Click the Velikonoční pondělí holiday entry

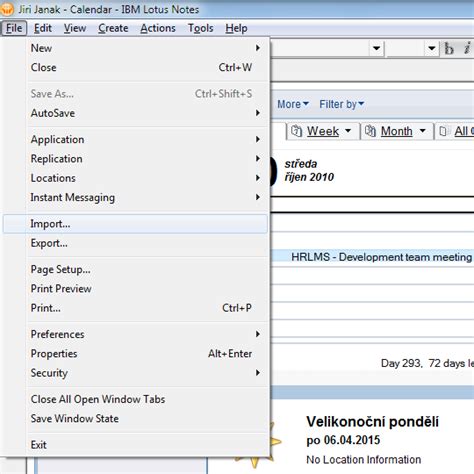coord(372,422)
